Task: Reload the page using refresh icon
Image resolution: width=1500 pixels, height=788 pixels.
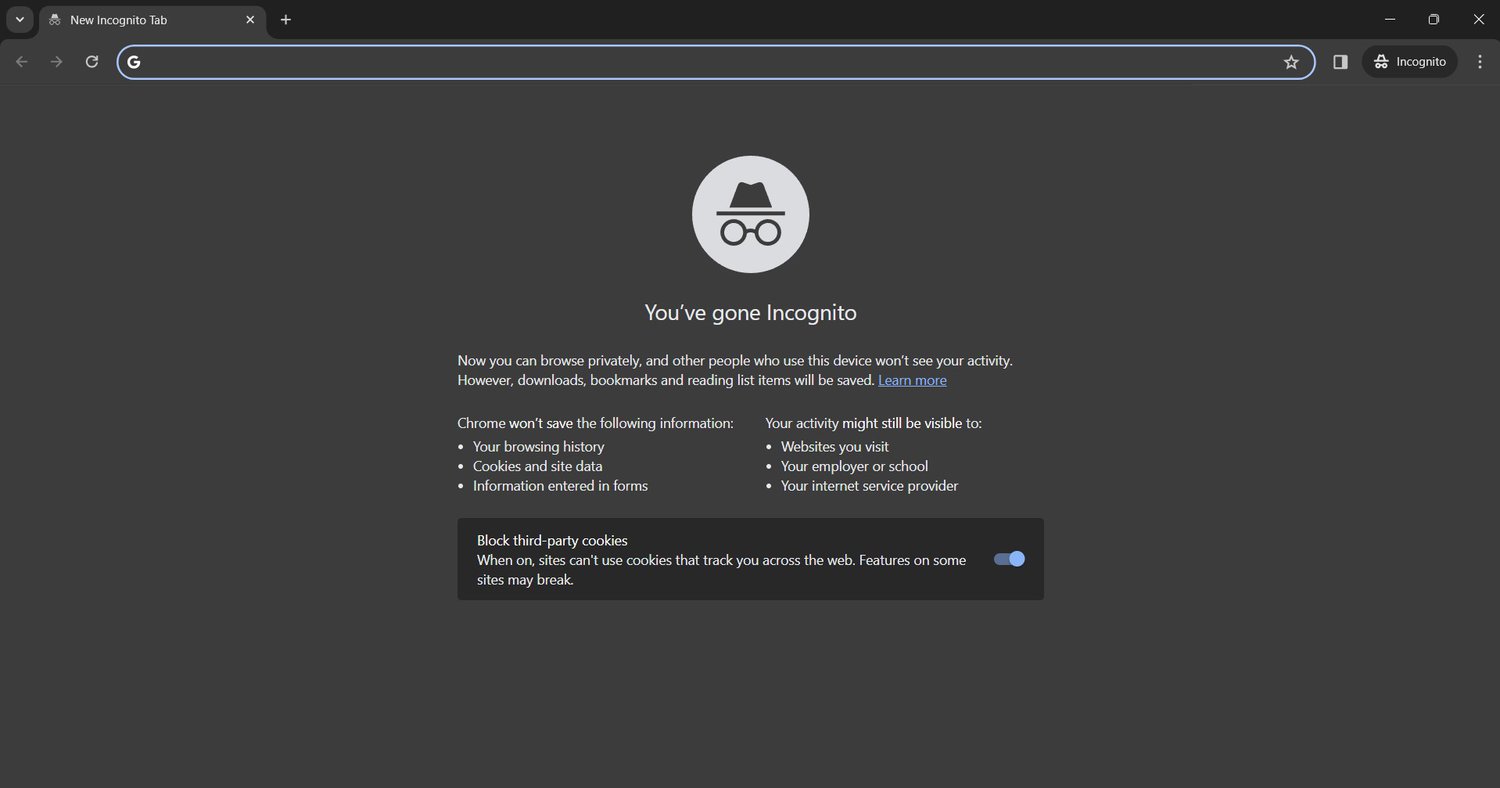Action: 91,61
